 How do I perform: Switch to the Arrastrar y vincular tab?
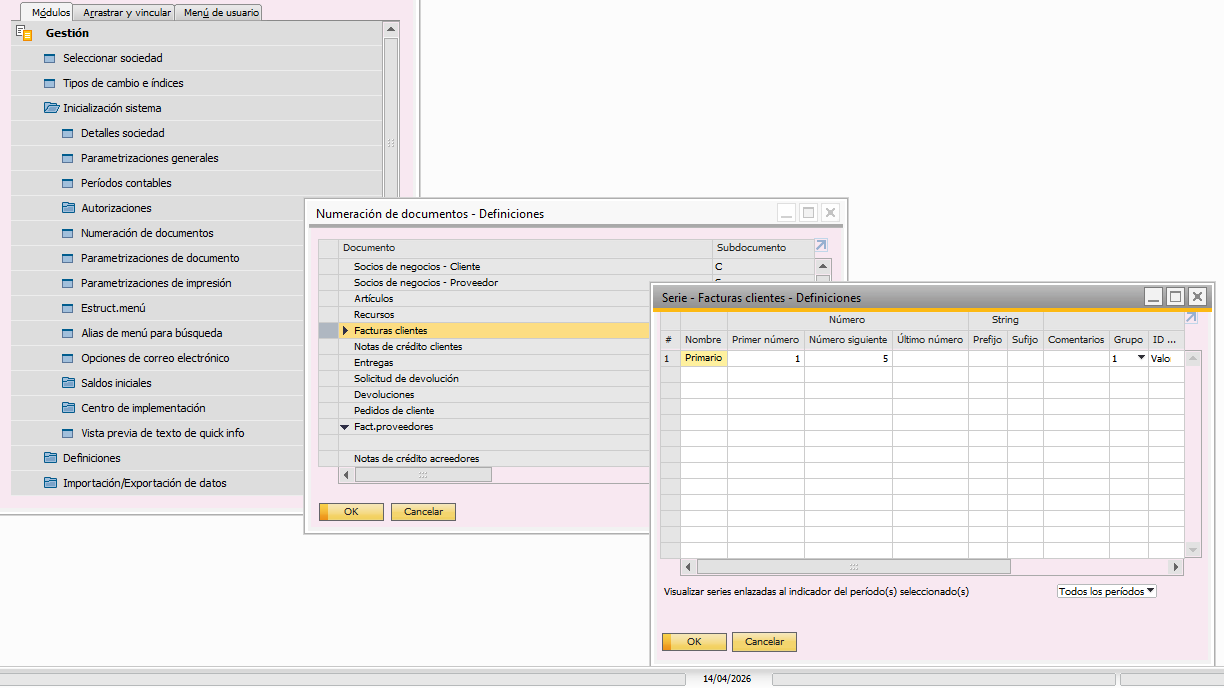pos(126,13)
